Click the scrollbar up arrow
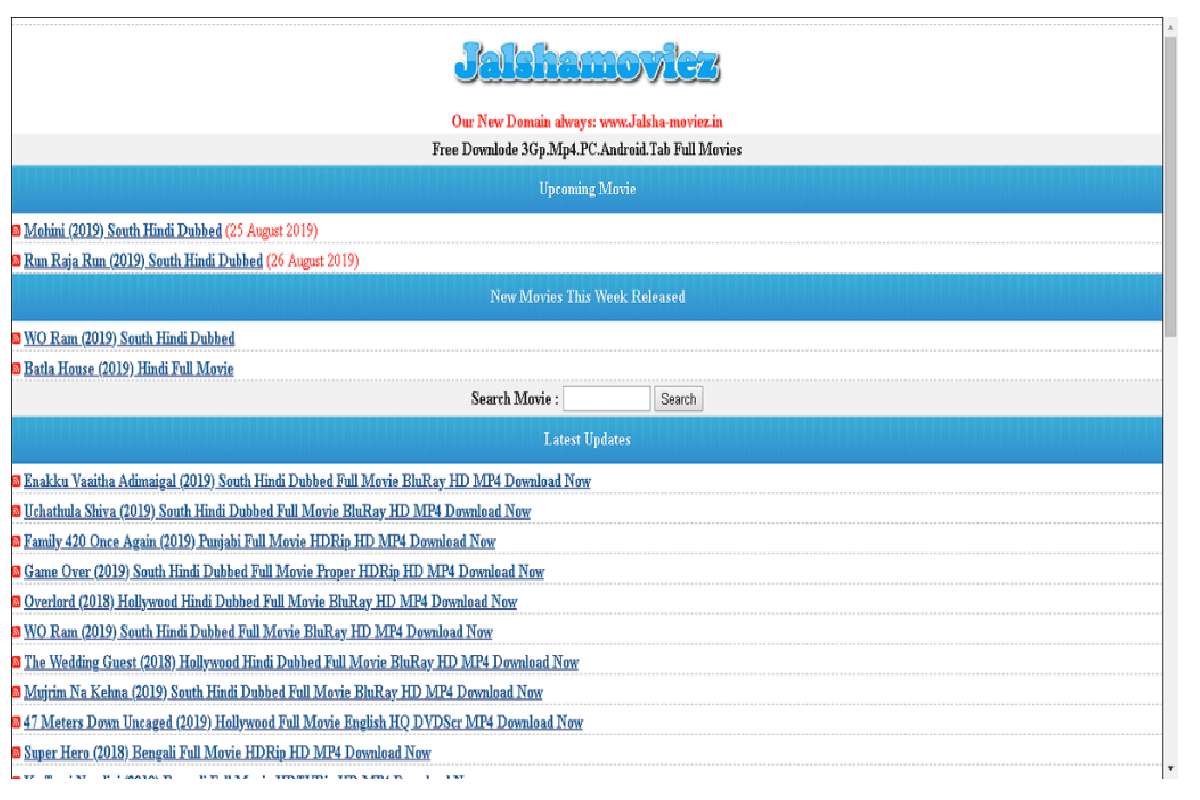 pos(1171,27)
